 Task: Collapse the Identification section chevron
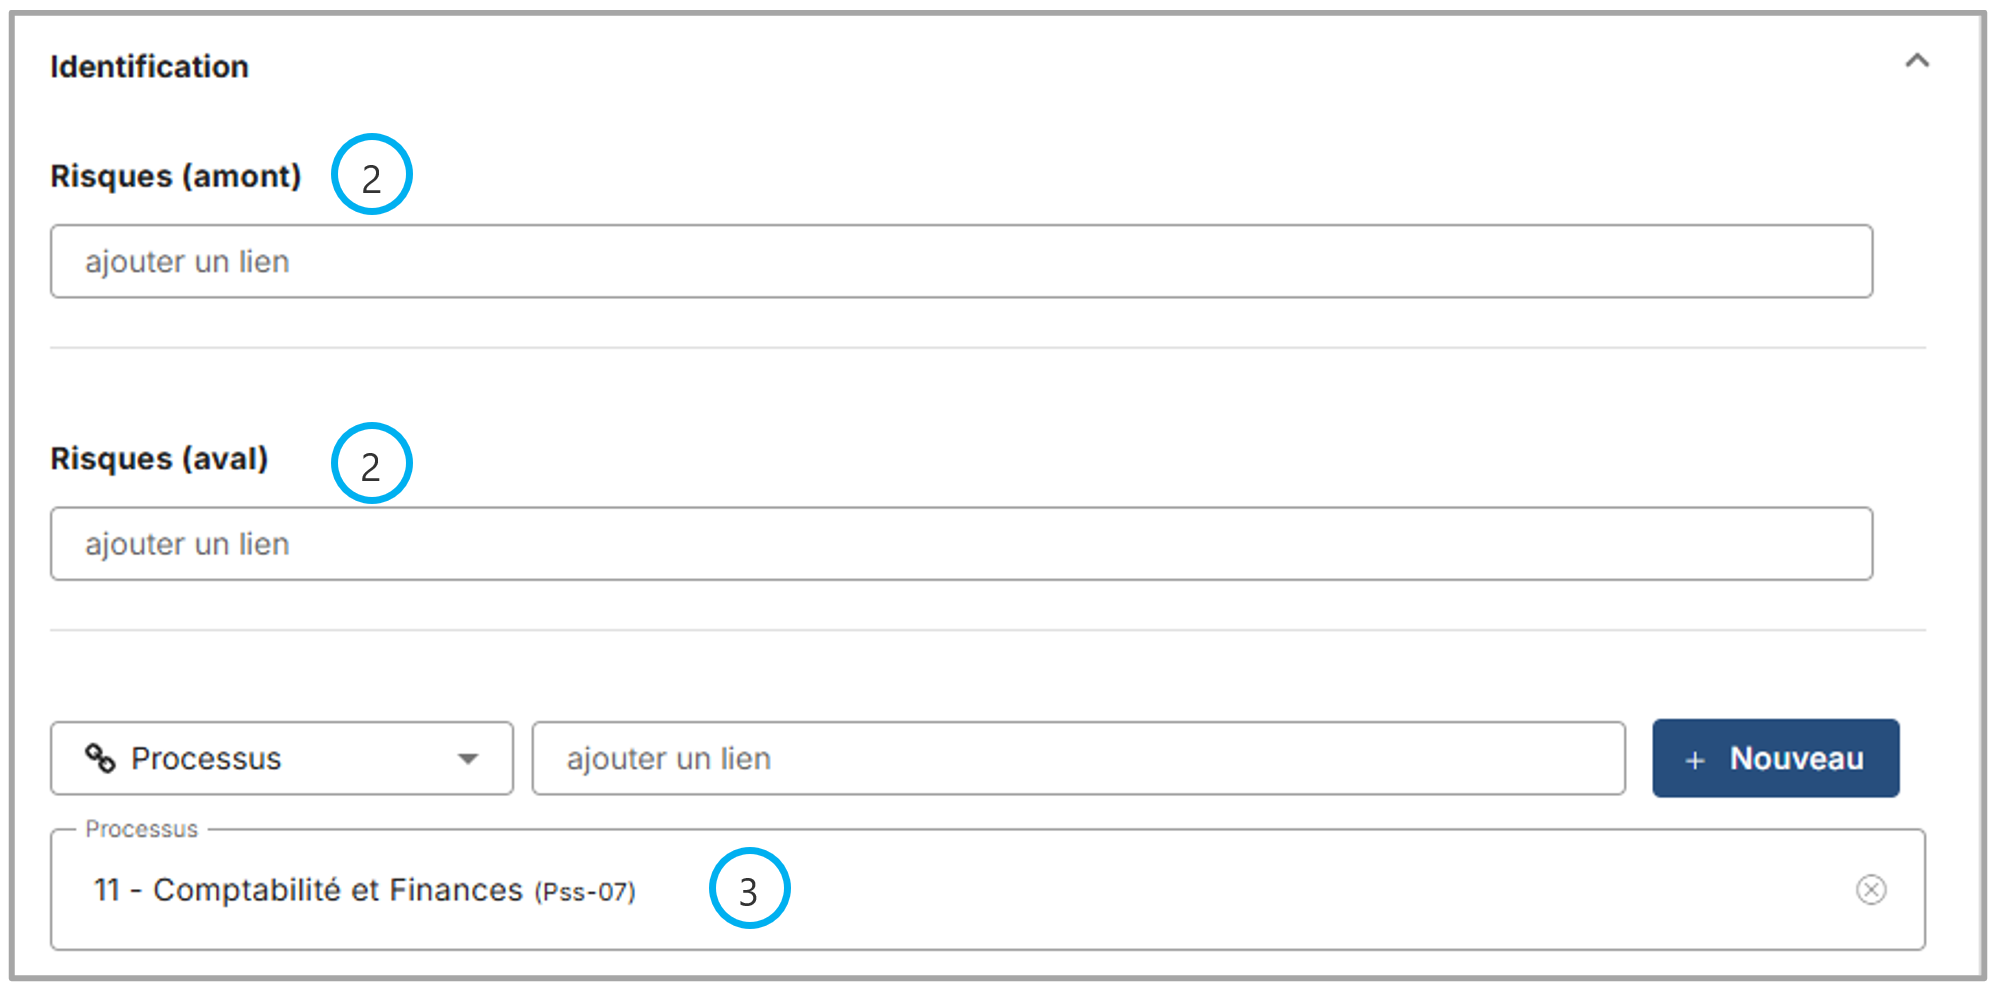coord(1916,62)
